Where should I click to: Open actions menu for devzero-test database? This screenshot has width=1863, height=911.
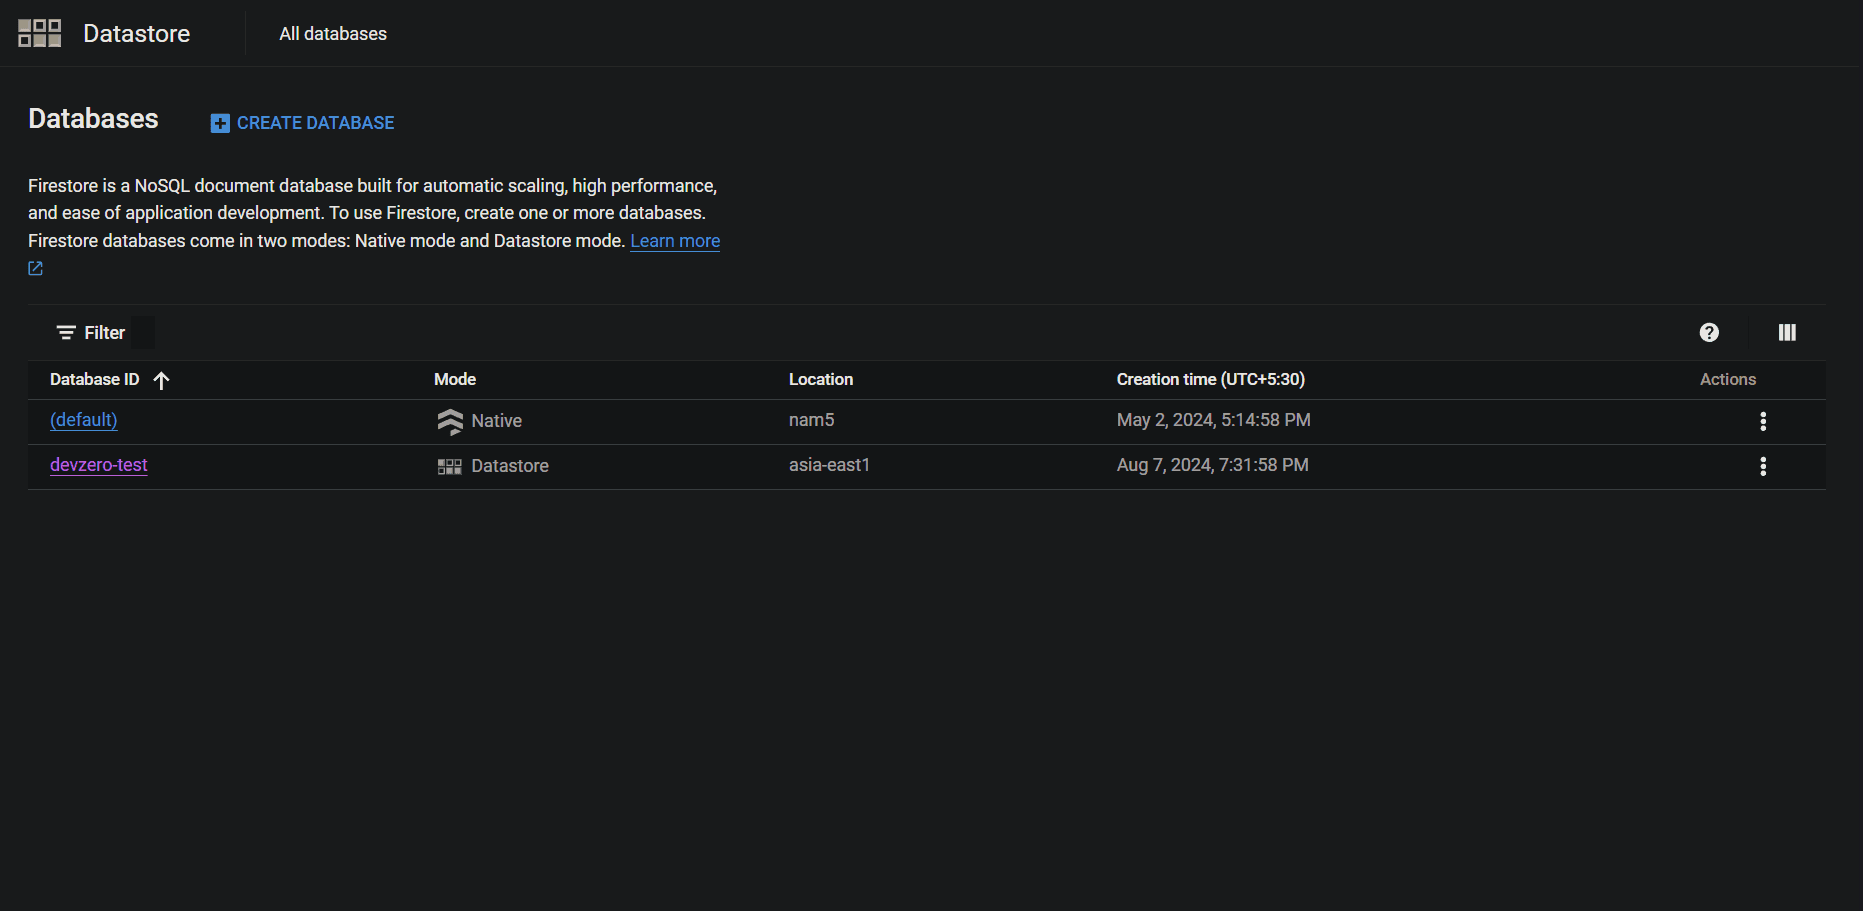click(1763, 466)
